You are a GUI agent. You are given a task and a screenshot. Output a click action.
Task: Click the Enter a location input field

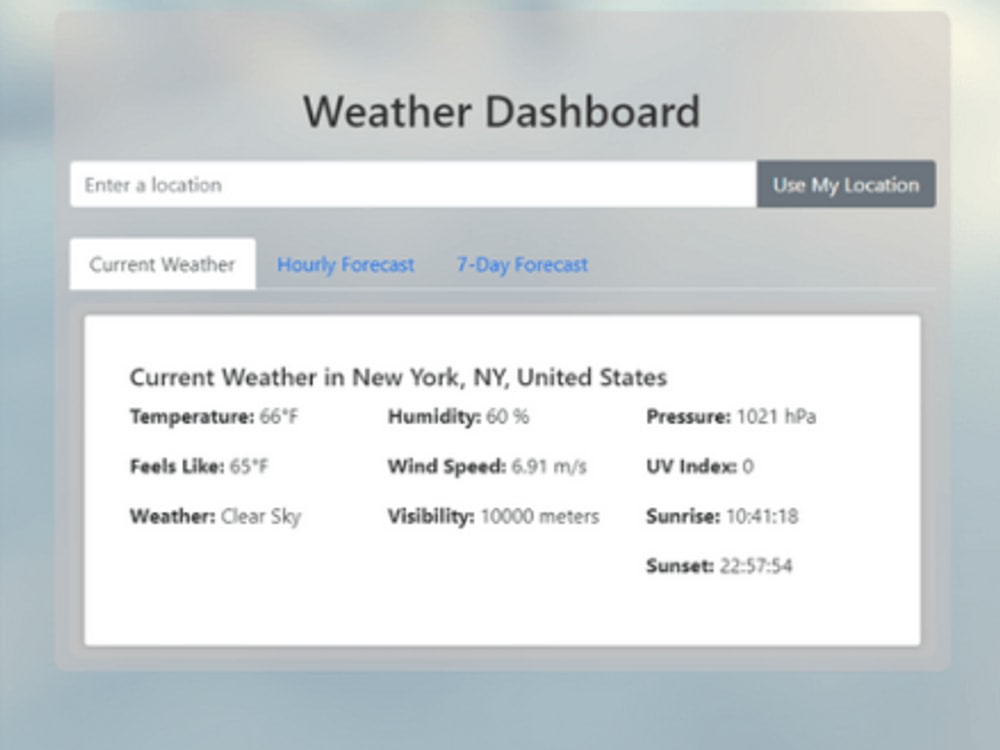413,184
